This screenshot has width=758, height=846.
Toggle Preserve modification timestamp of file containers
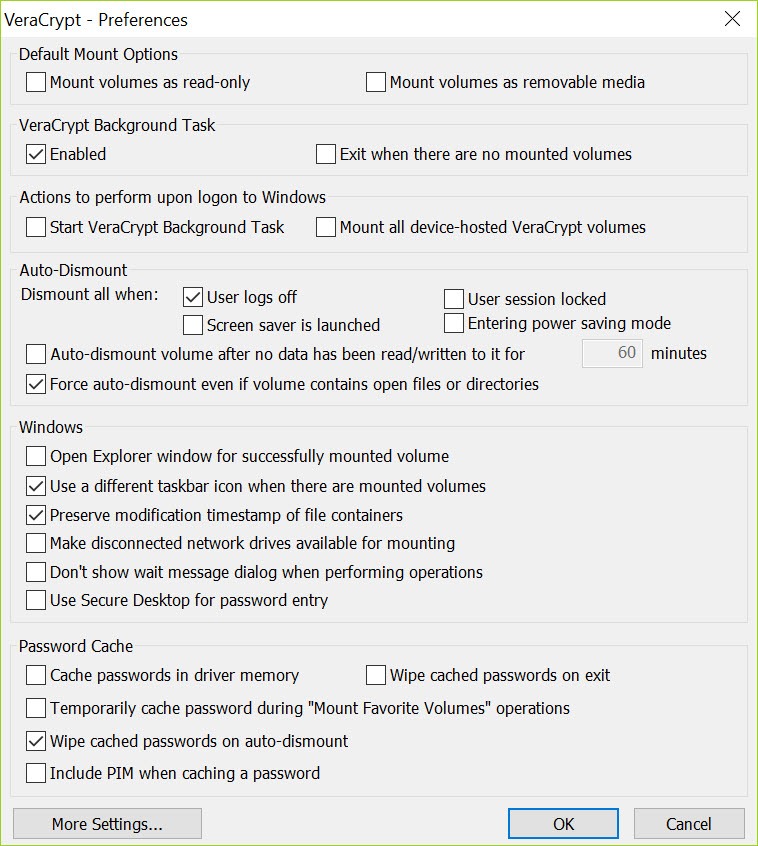tap(36, 515)
